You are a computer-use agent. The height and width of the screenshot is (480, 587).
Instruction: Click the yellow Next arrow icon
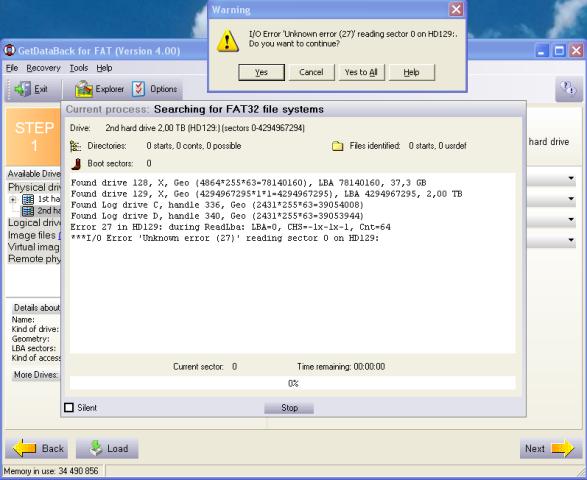click(x=563, y=448)
